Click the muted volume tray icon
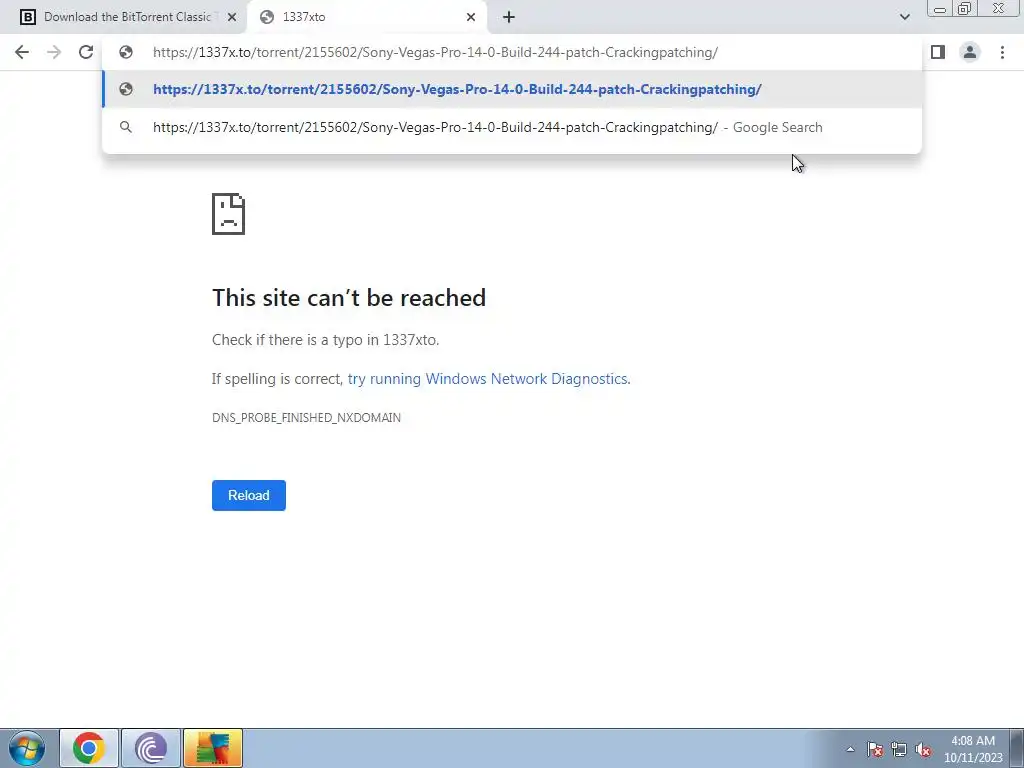Image resolution: width=1024 pixels, height=768 pixels. (923, 750)
